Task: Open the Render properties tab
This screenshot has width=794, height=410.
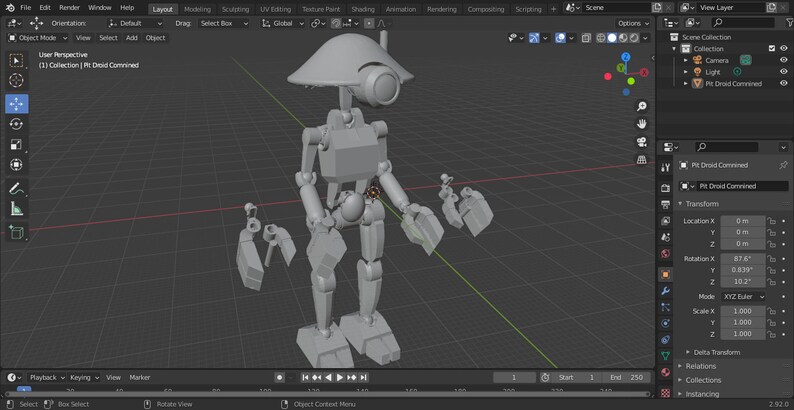Action: (665, 188)
